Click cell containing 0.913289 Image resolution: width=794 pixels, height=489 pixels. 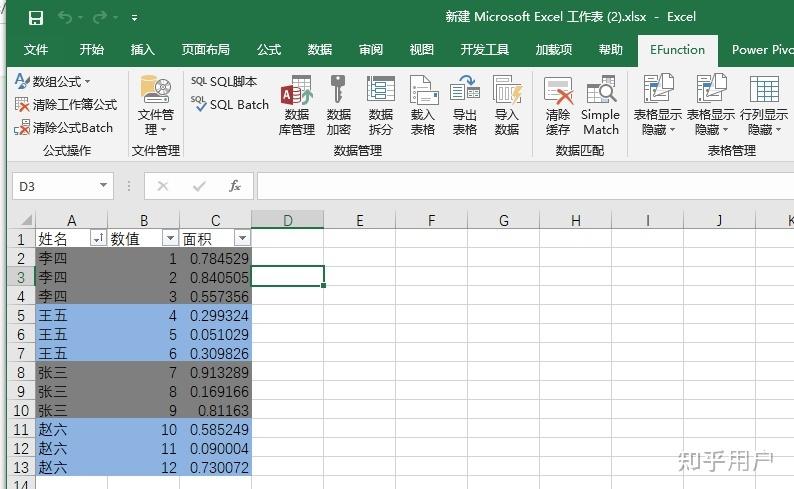click(x=216, y=373)
